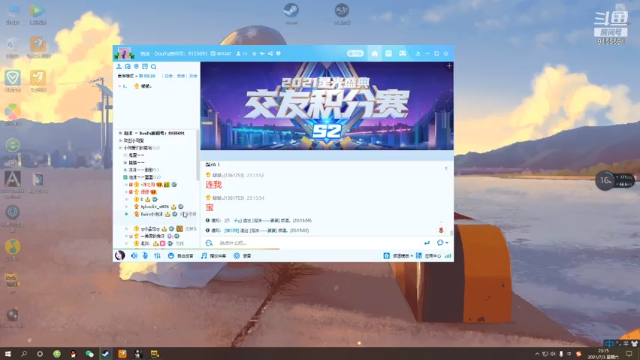Click the last blue link in the mode row
The width and height of the screenshot is (640, 360).
point(193,76)
